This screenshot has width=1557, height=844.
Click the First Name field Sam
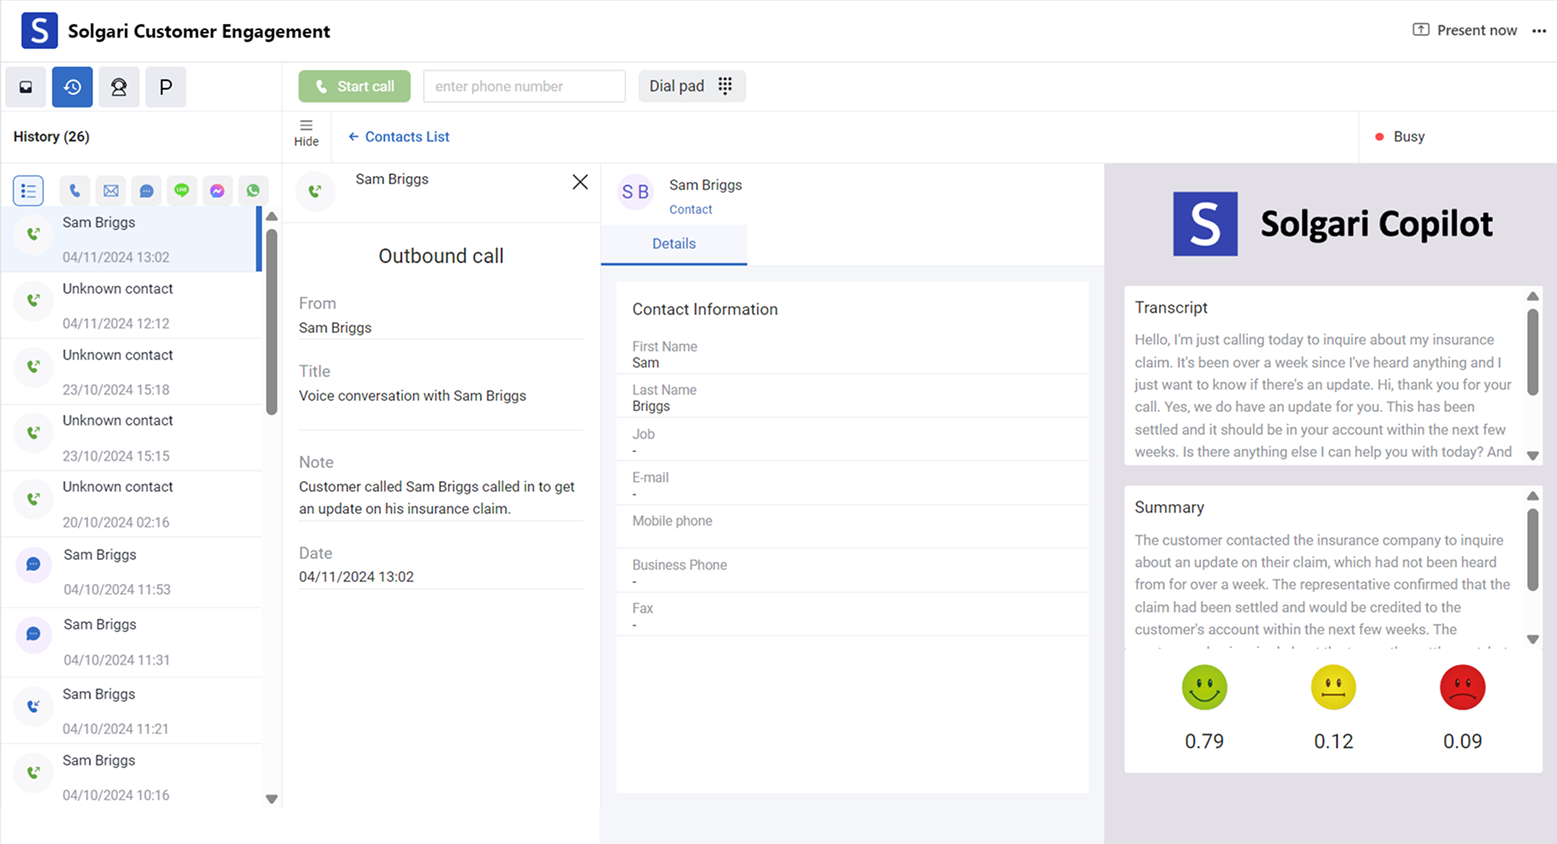point(852,354)
